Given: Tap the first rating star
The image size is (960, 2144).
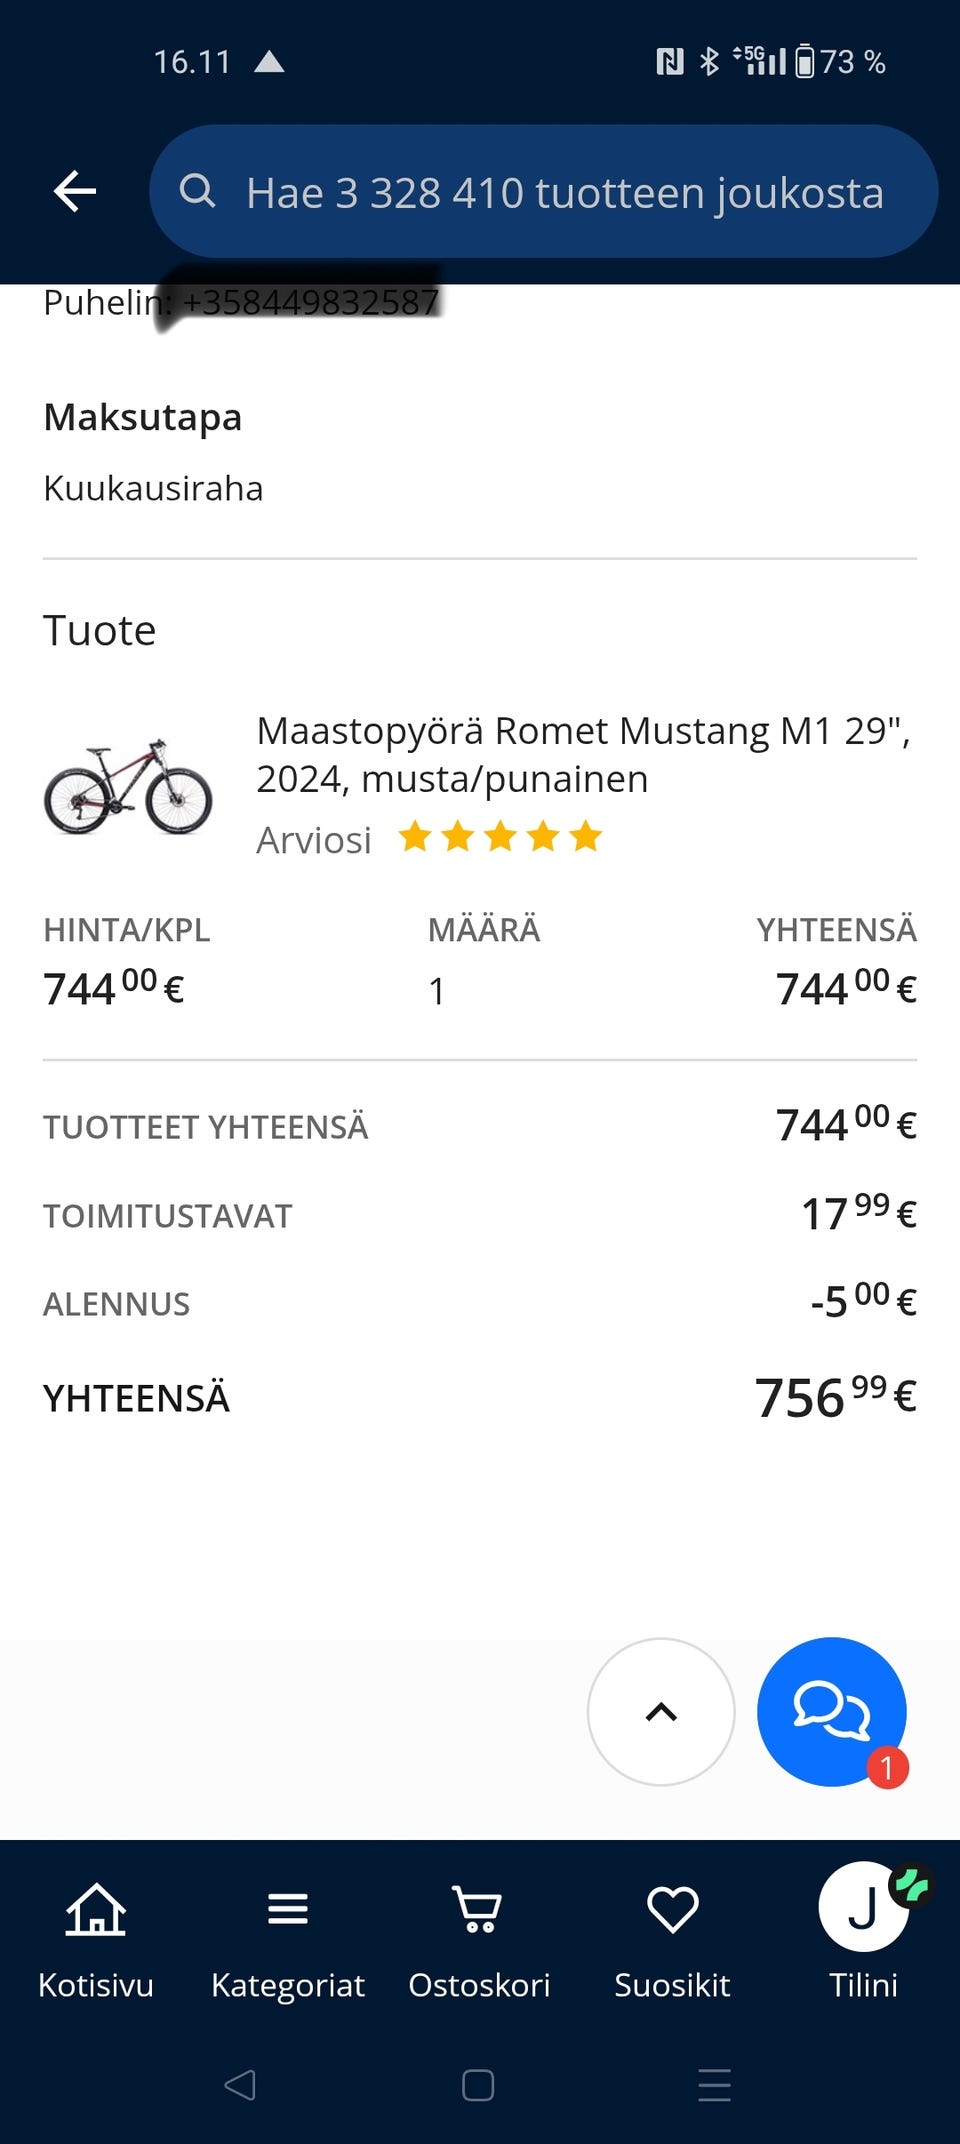Looking at the screenshot, I should 415,837.
